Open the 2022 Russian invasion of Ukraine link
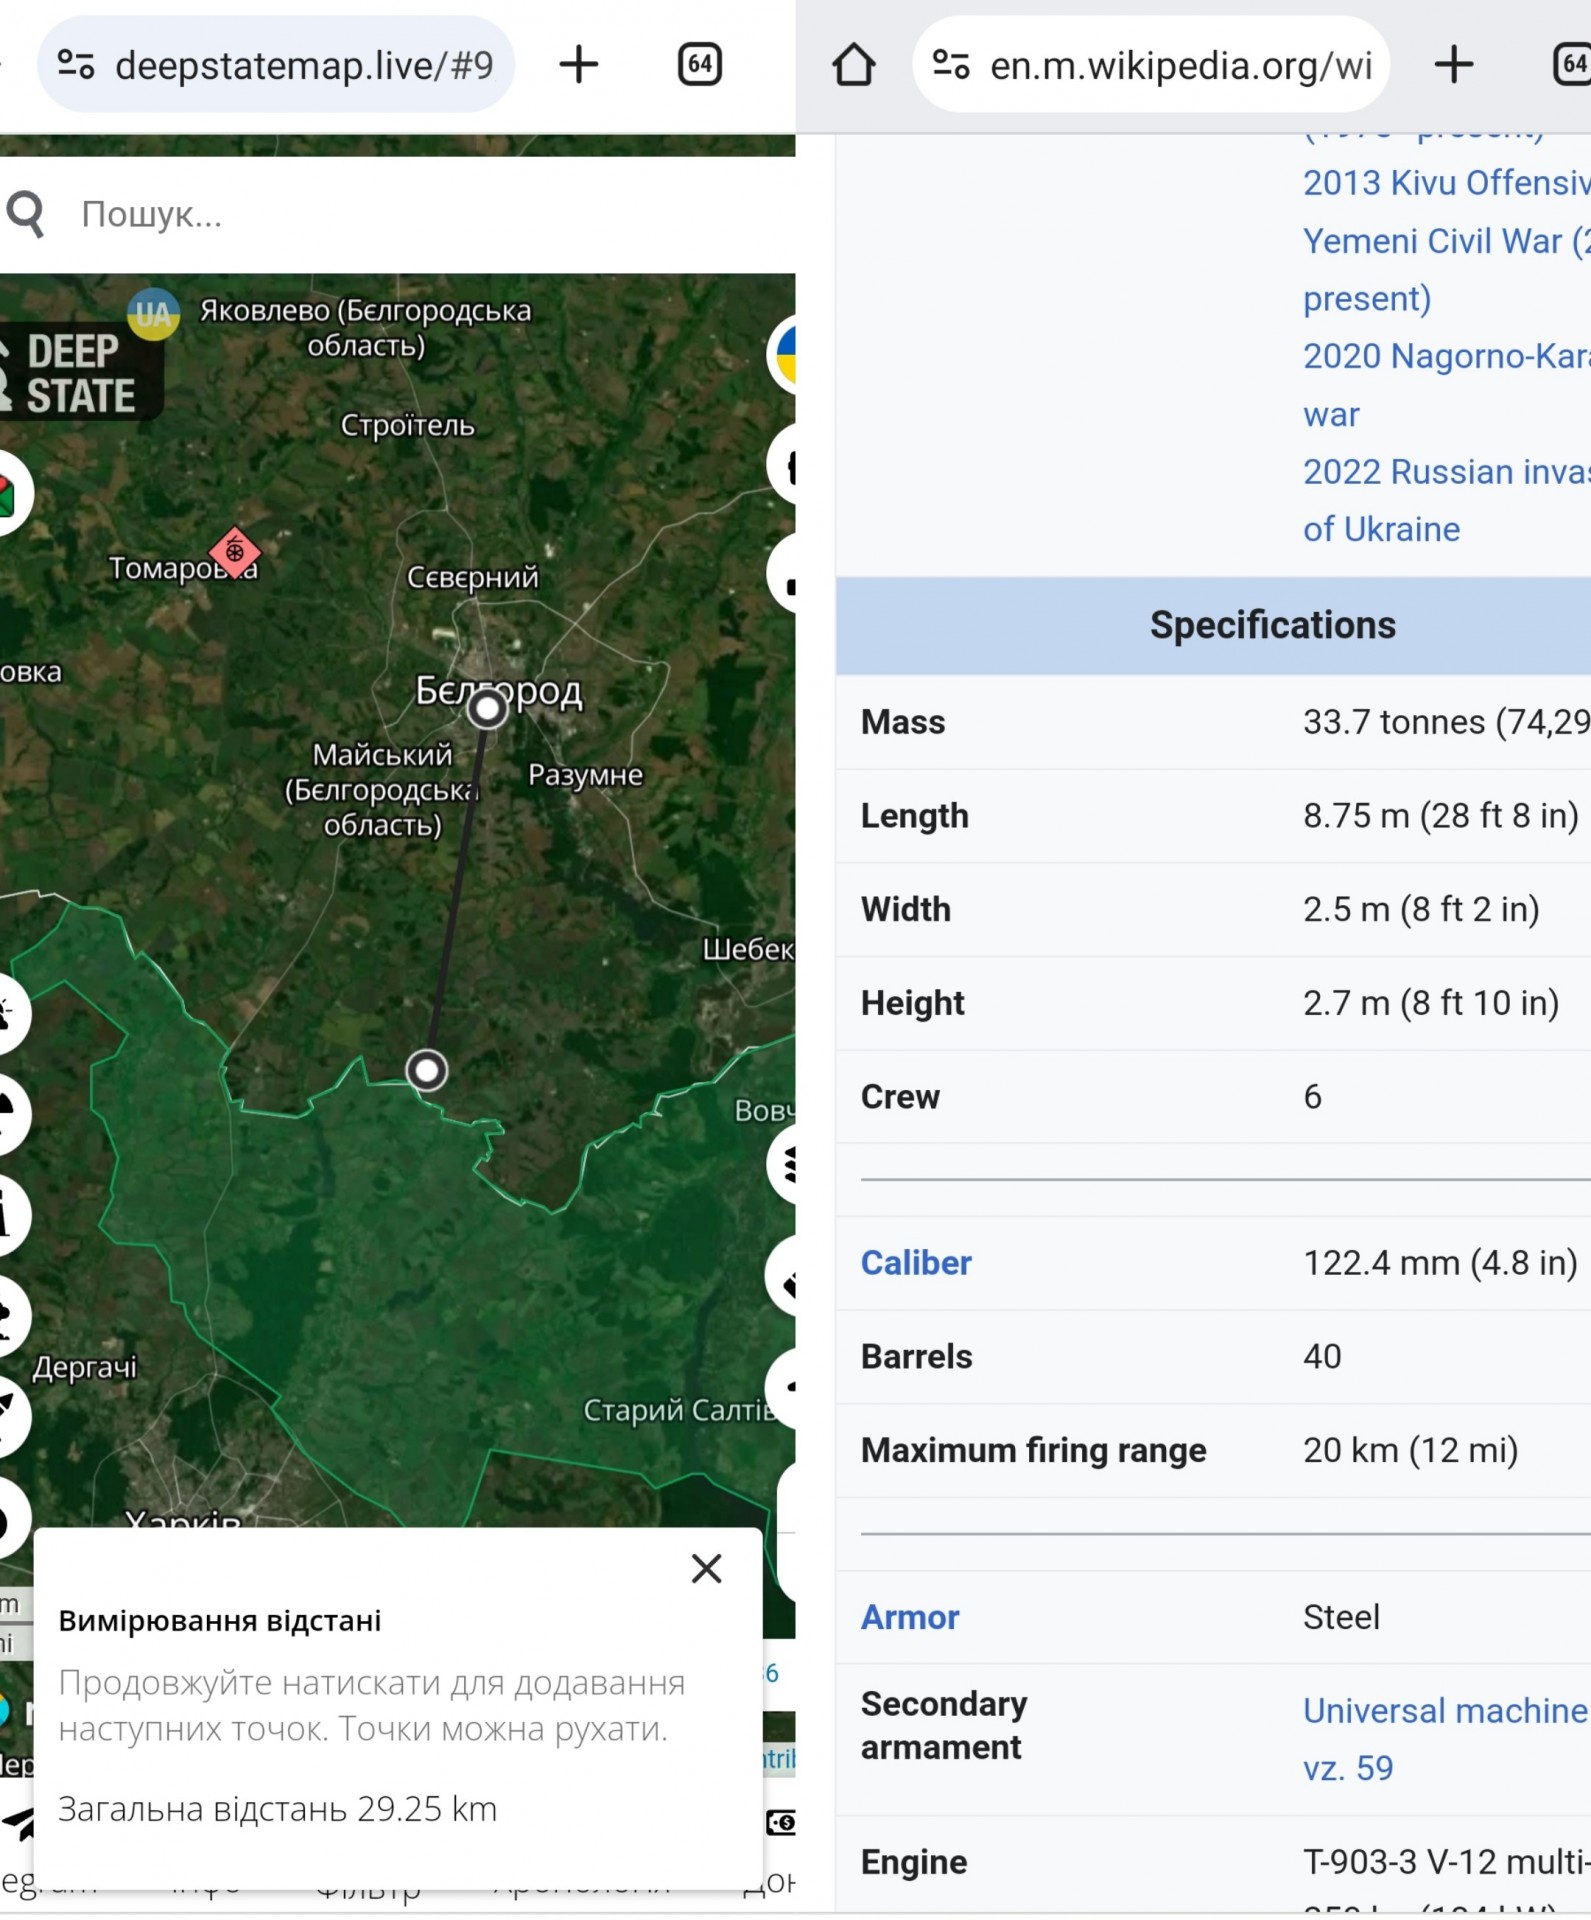 (x=1446, y=500)
